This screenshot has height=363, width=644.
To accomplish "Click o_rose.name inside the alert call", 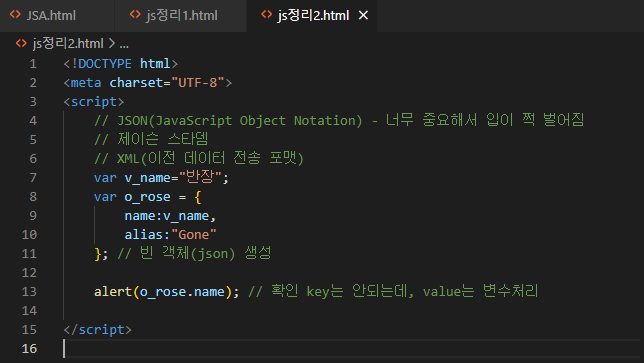I will point(182,292).
